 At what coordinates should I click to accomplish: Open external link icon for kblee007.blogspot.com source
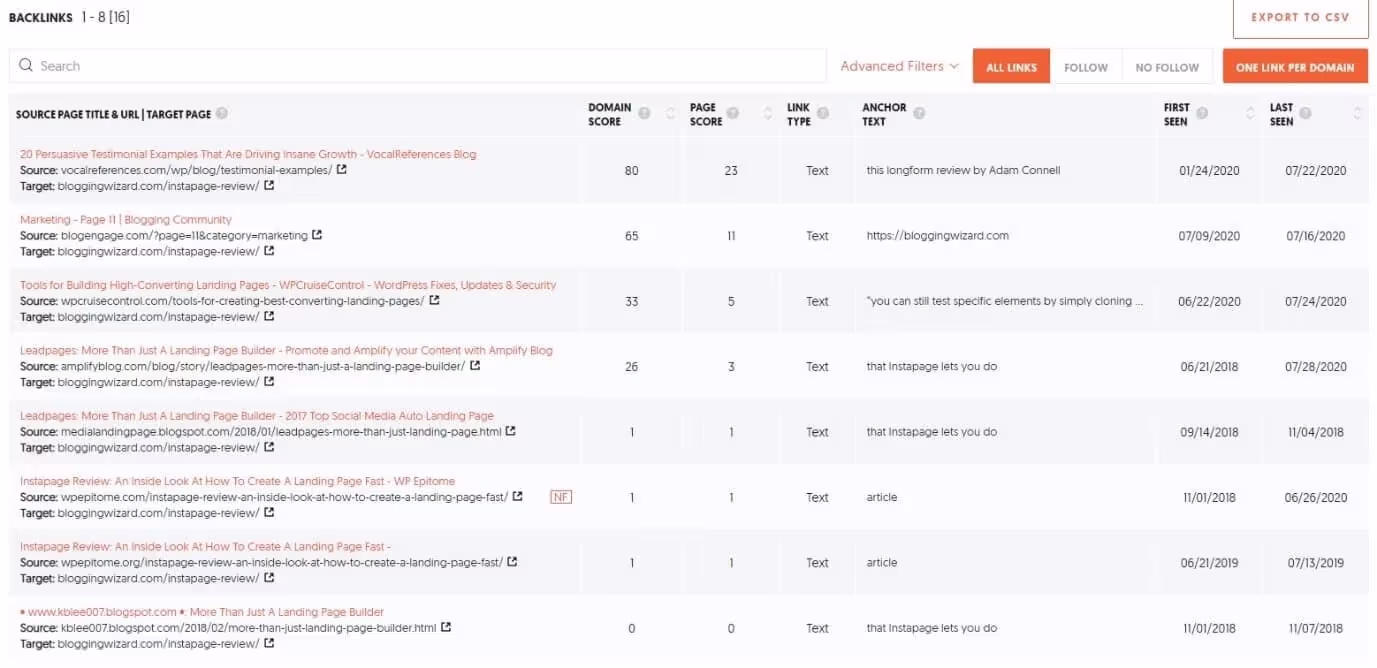(446, 627)
